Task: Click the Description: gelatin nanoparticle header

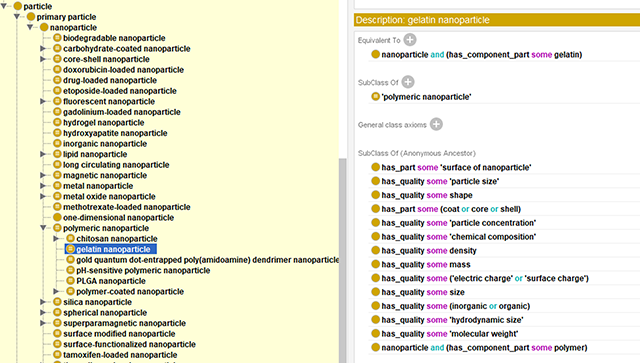Action: point(497,20)
